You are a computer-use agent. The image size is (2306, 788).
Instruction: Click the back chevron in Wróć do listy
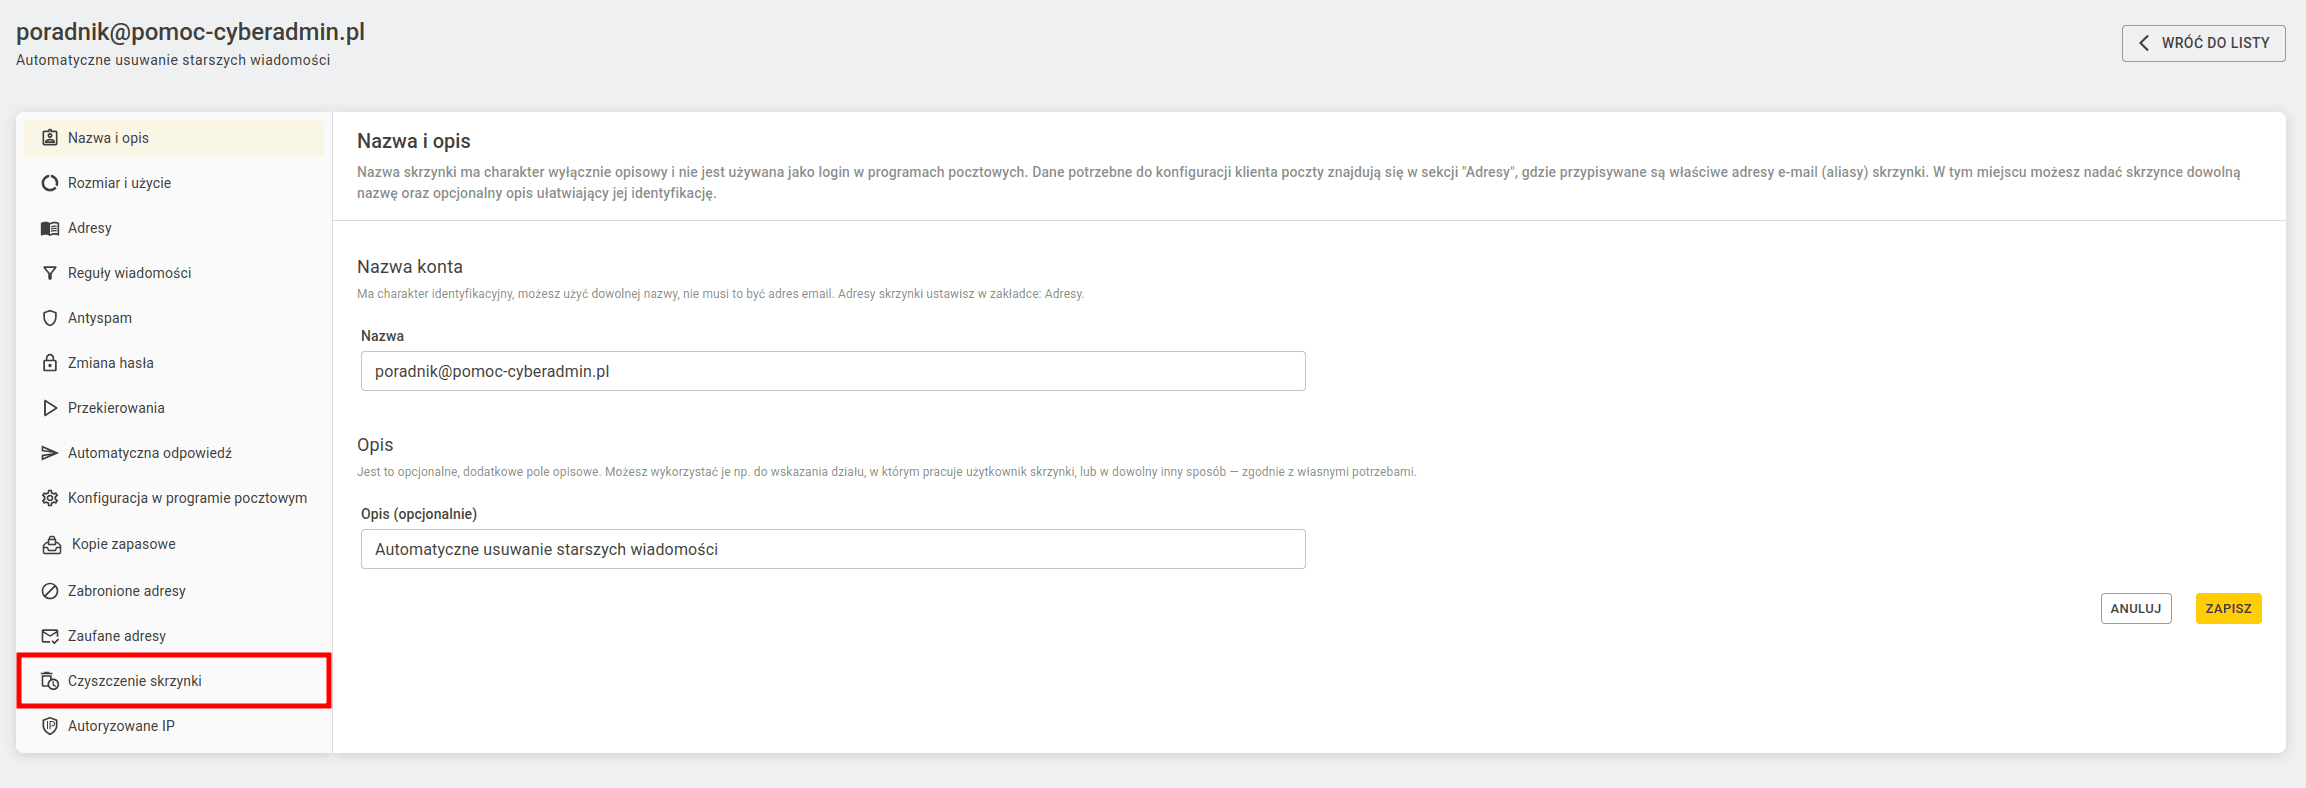[x=2143, y=43]
